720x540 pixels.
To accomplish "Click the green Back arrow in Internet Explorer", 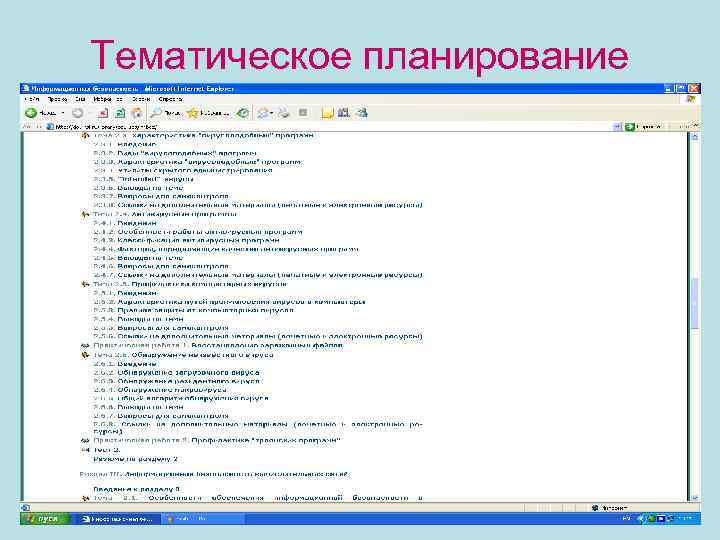I will [31, 112].
